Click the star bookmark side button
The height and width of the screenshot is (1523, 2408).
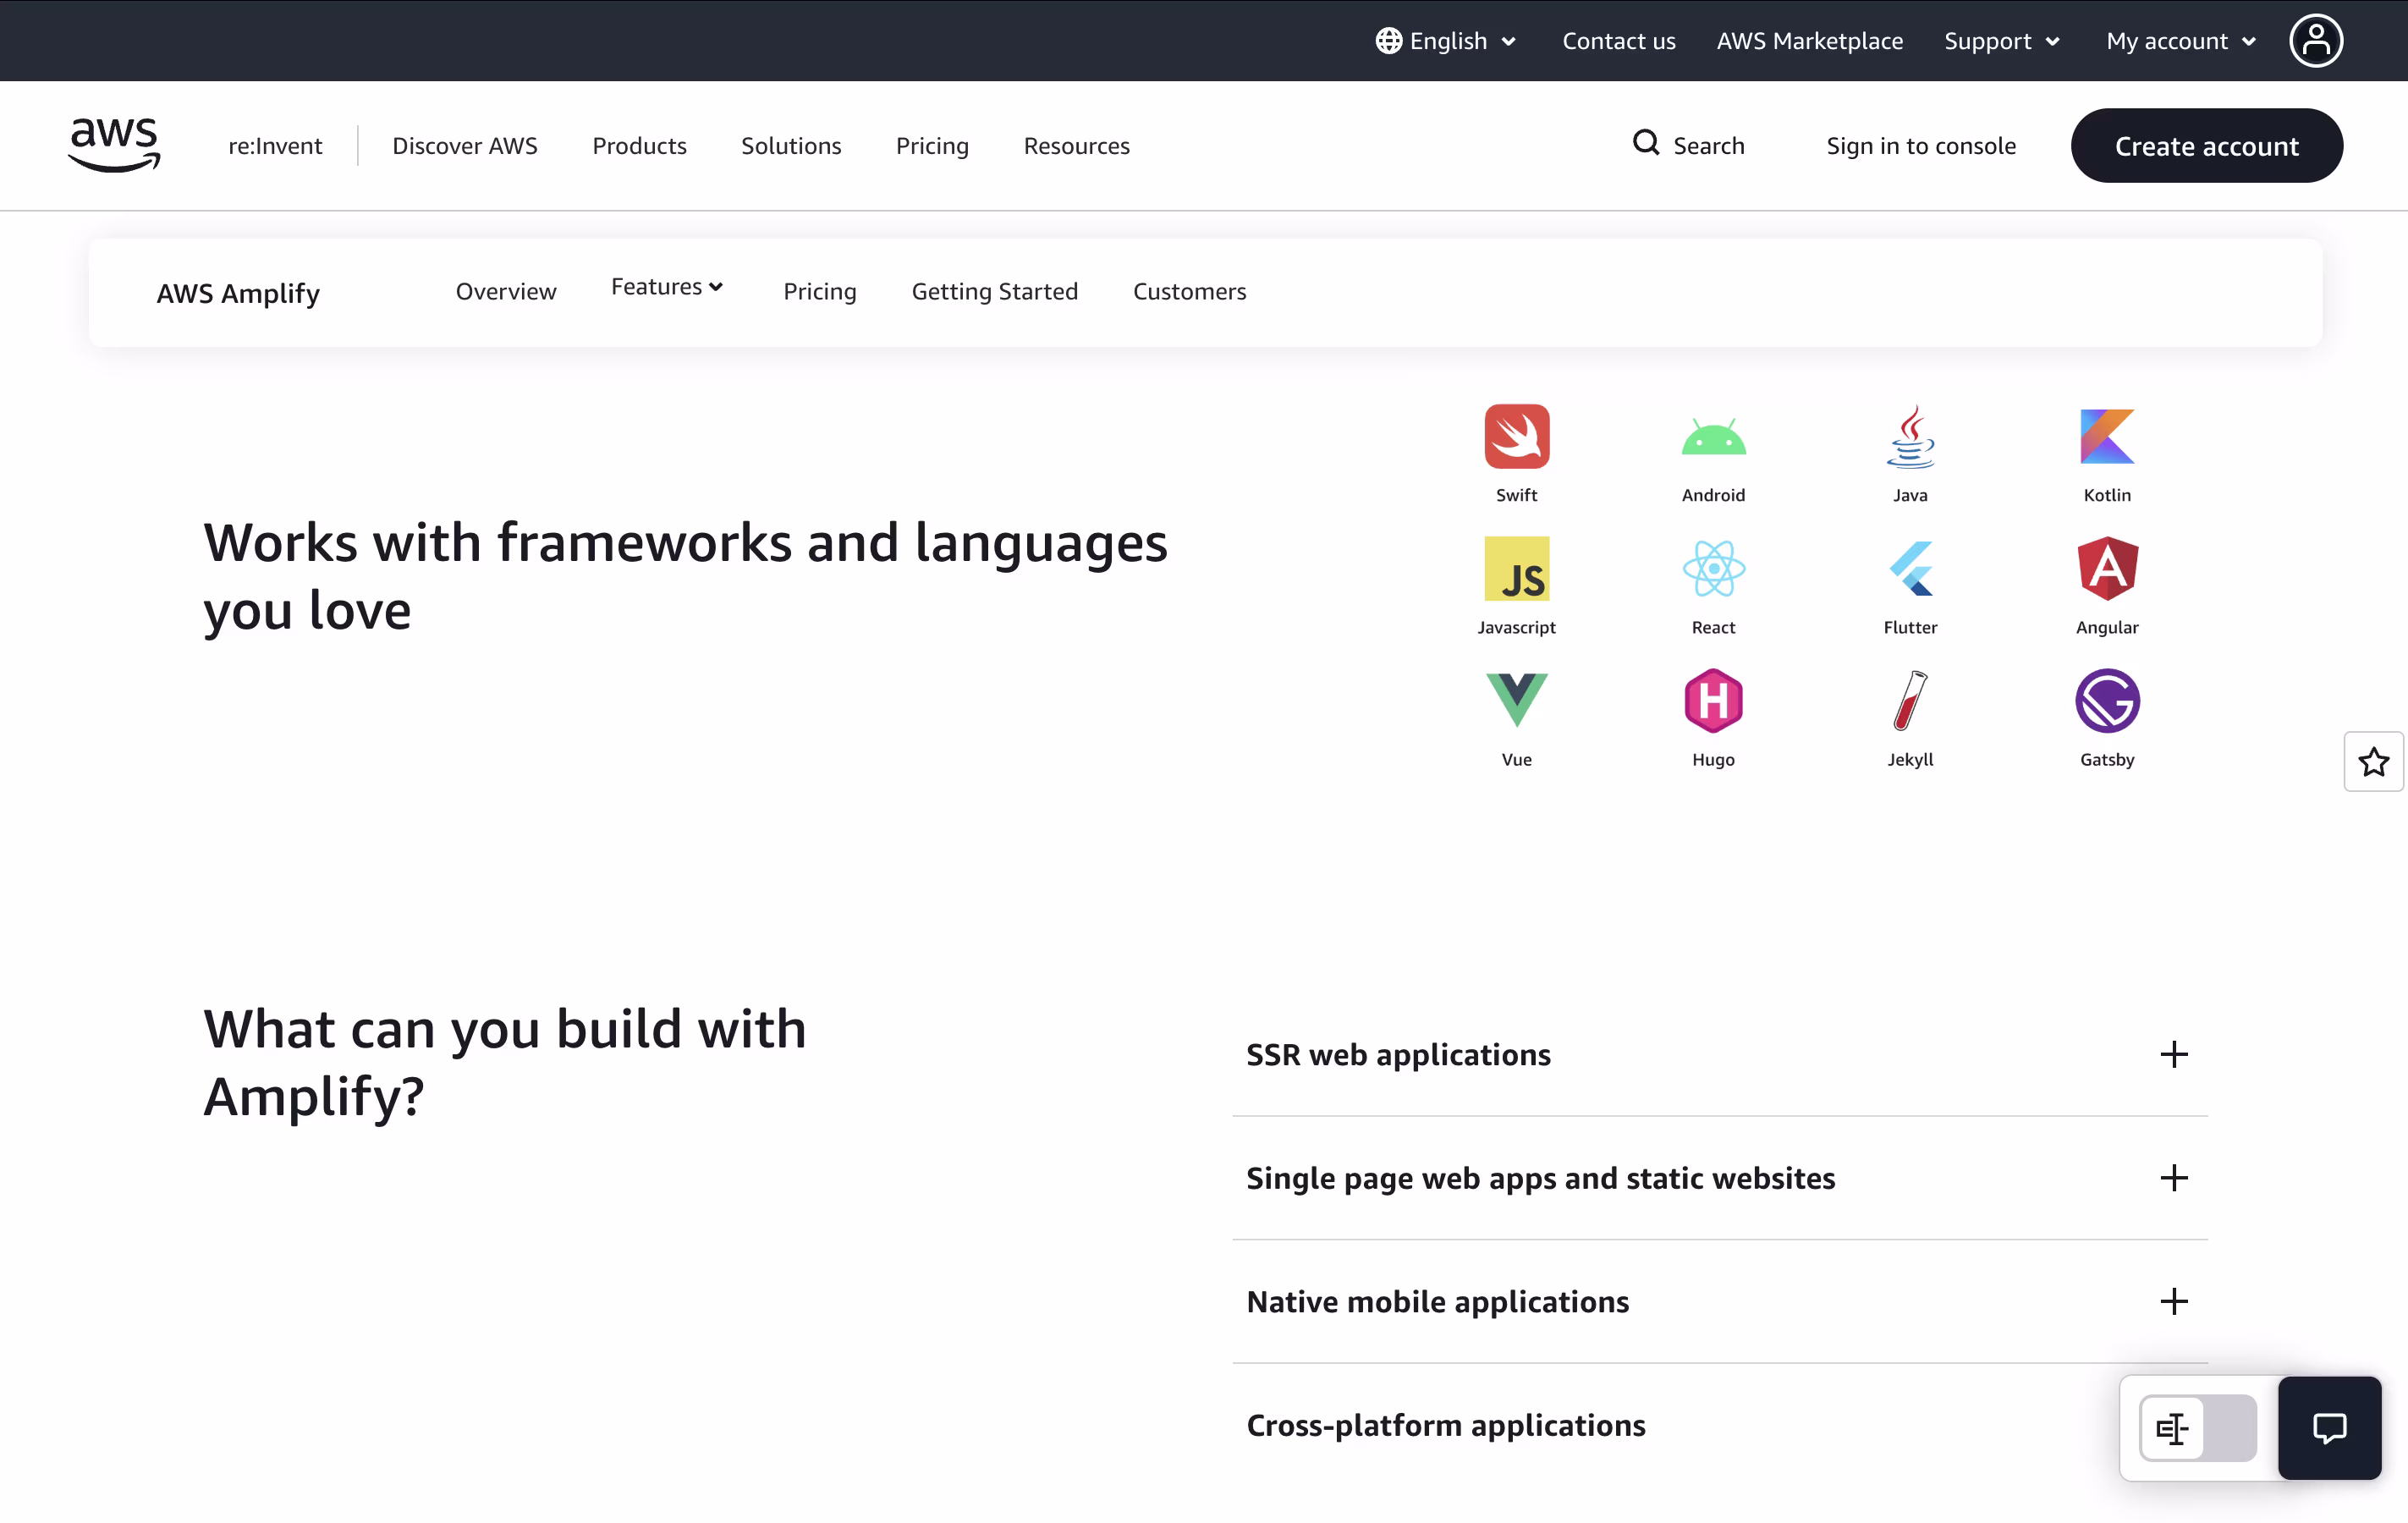[2373, 762]
